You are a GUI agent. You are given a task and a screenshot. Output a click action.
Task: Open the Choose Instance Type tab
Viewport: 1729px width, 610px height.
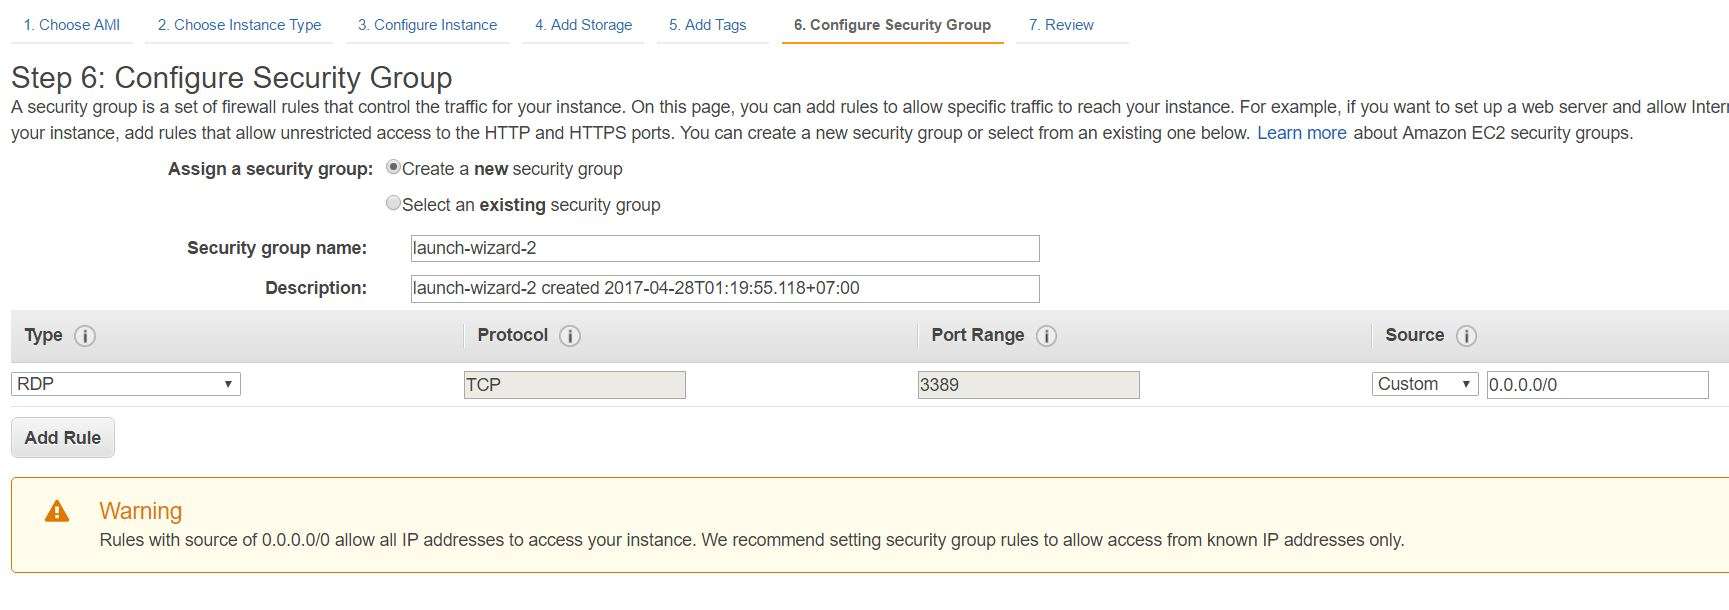pyautogui.click(x=239, y=25)
